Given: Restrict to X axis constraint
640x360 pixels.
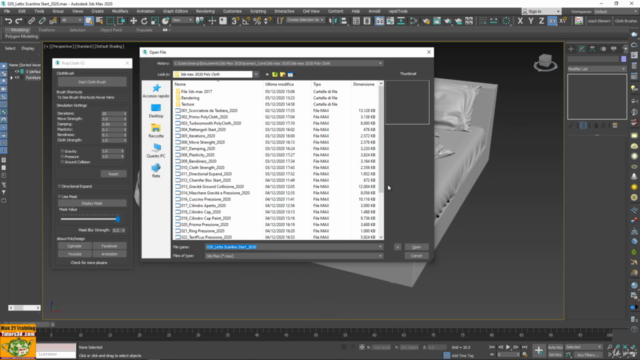Looking at the screenshot, I should pos(520,21).
